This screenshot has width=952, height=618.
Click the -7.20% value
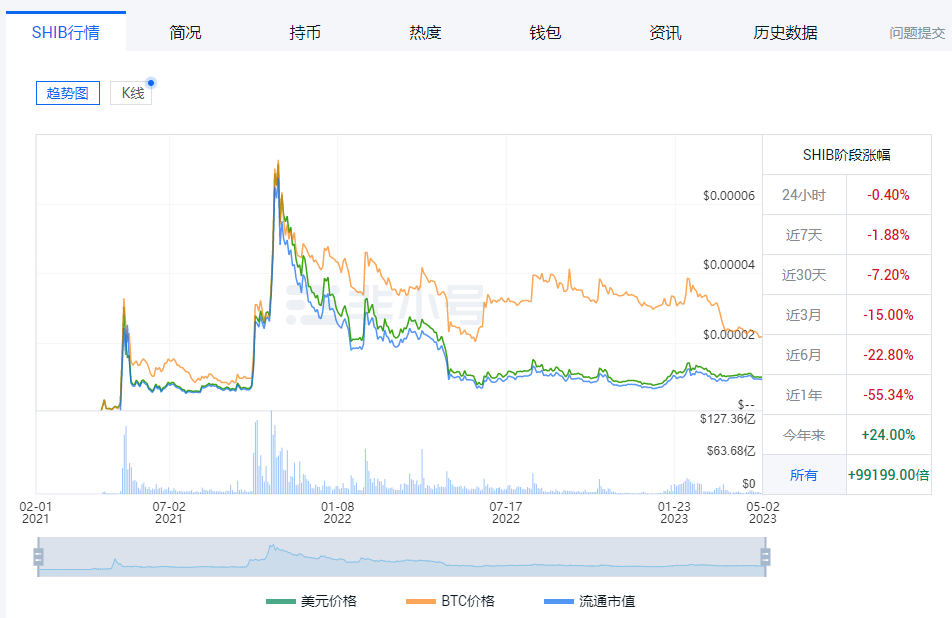[x=888, y=275]
